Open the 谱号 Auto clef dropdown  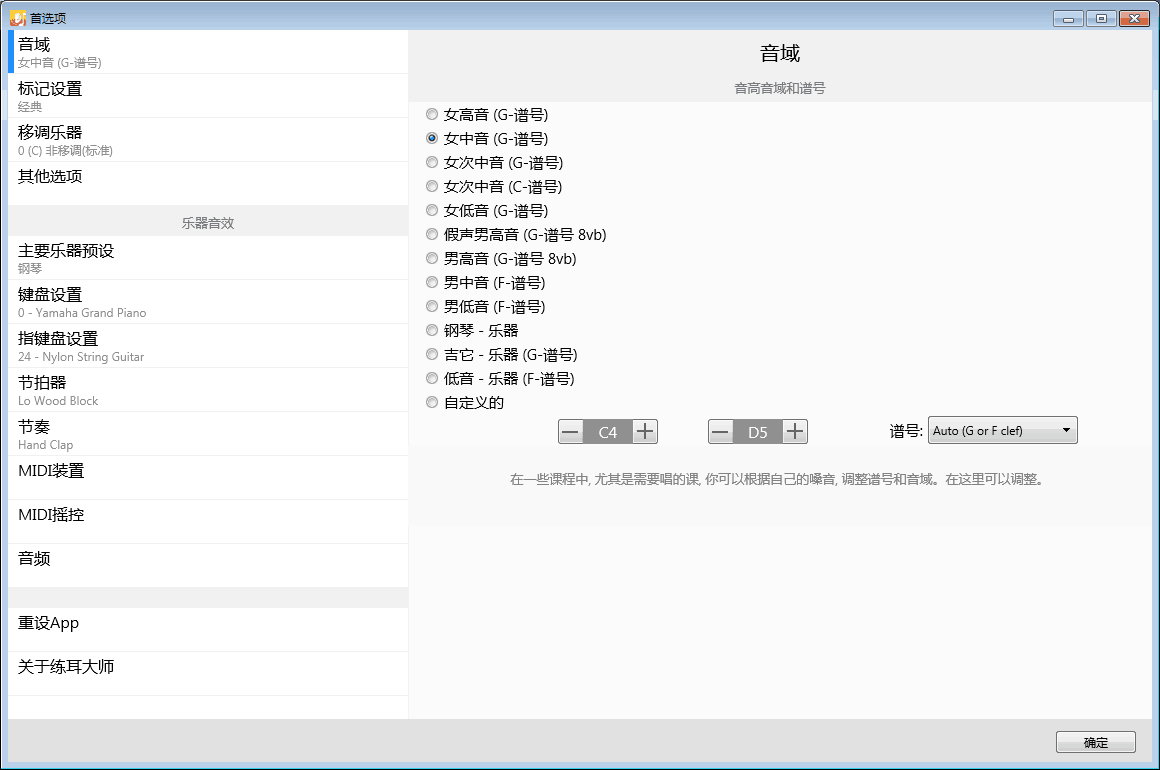click(x=1002, y=431)
